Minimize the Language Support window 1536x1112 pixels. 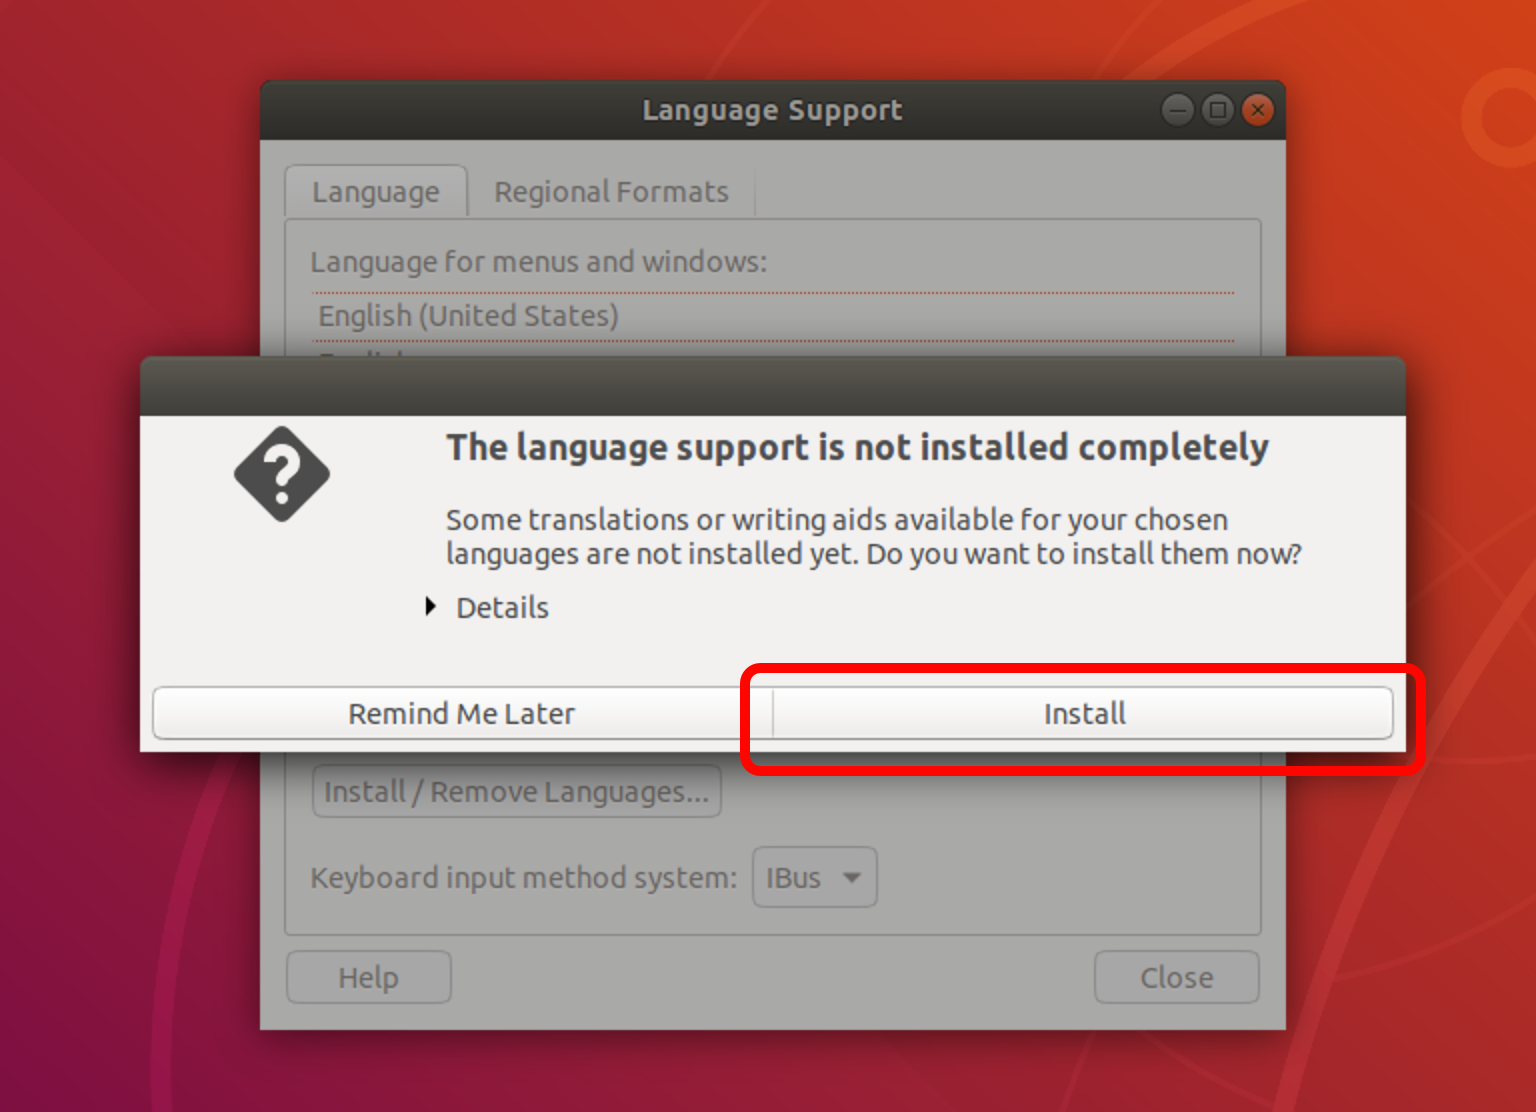[x=1178, y=110]
